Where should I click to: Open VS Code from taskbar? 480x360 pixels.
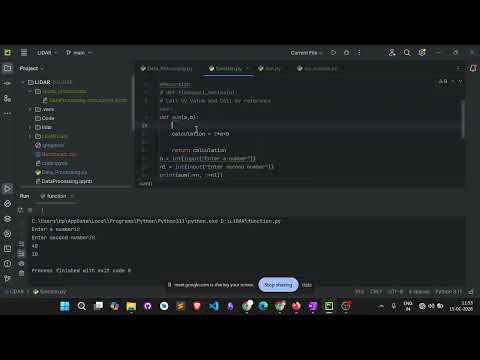coord(214,306)
